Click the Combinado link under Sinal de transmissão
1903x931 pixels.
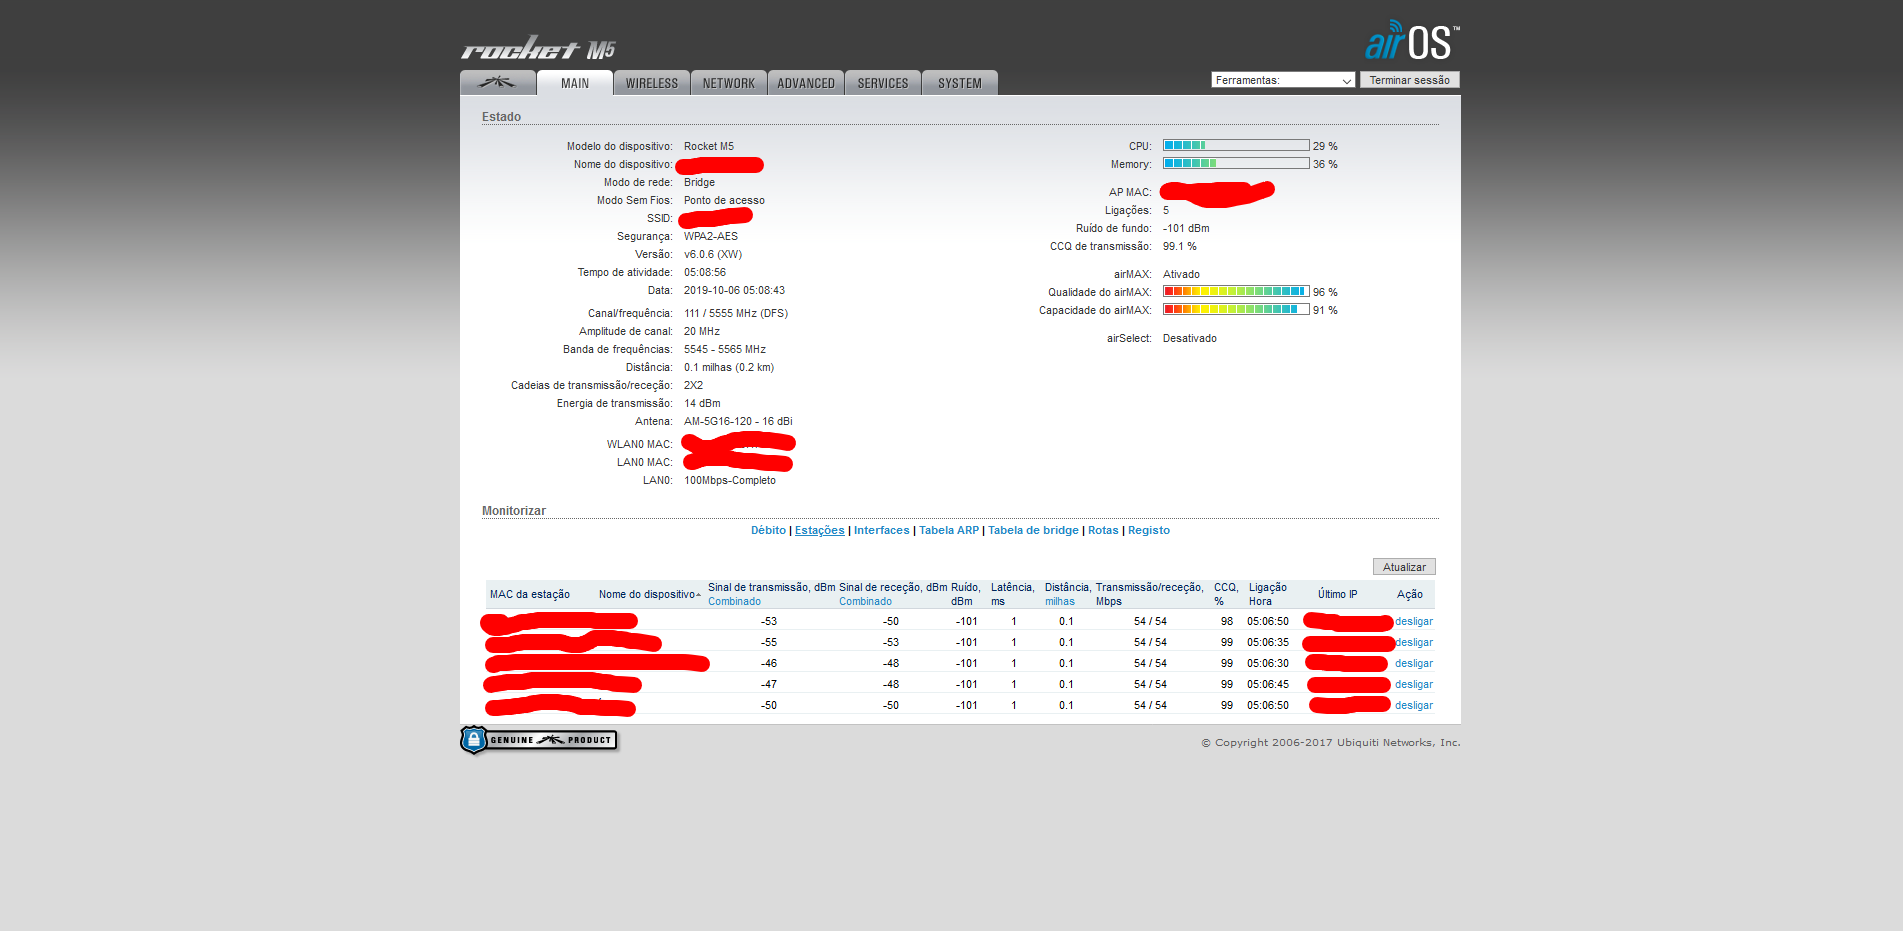pyautogui.click(x=734, y=601)
